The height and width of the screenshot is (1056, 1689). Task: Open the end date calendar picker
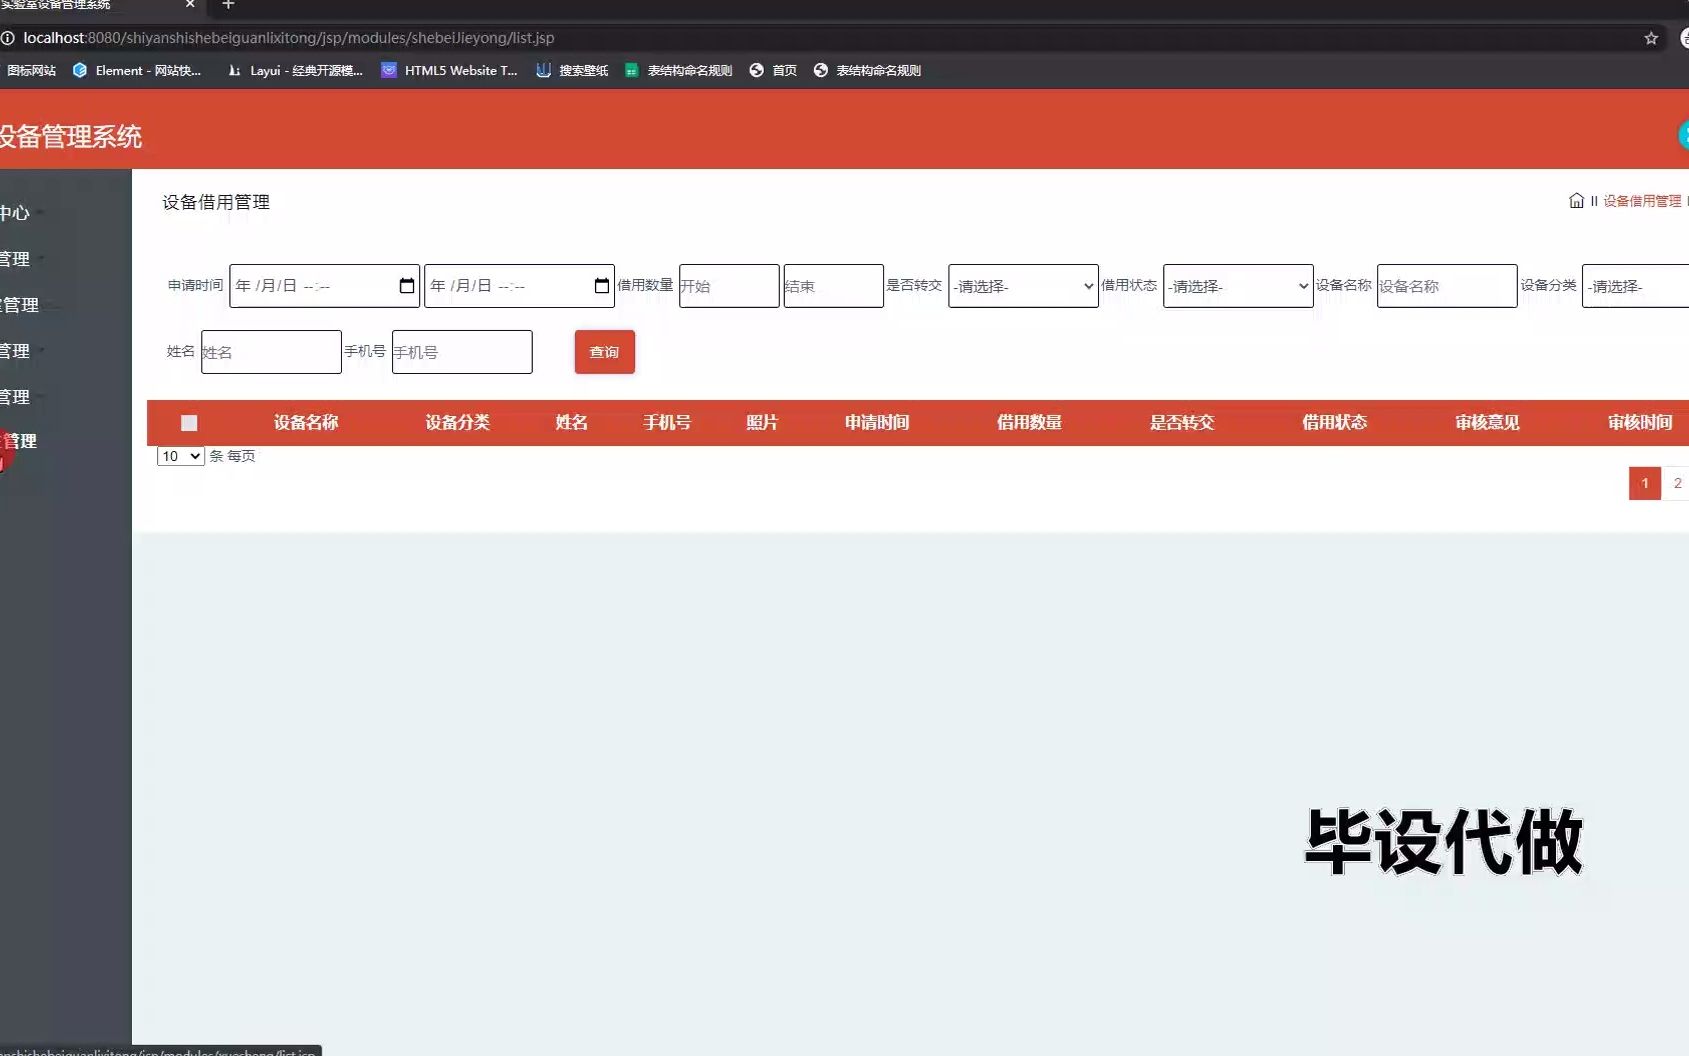(601, 285)
